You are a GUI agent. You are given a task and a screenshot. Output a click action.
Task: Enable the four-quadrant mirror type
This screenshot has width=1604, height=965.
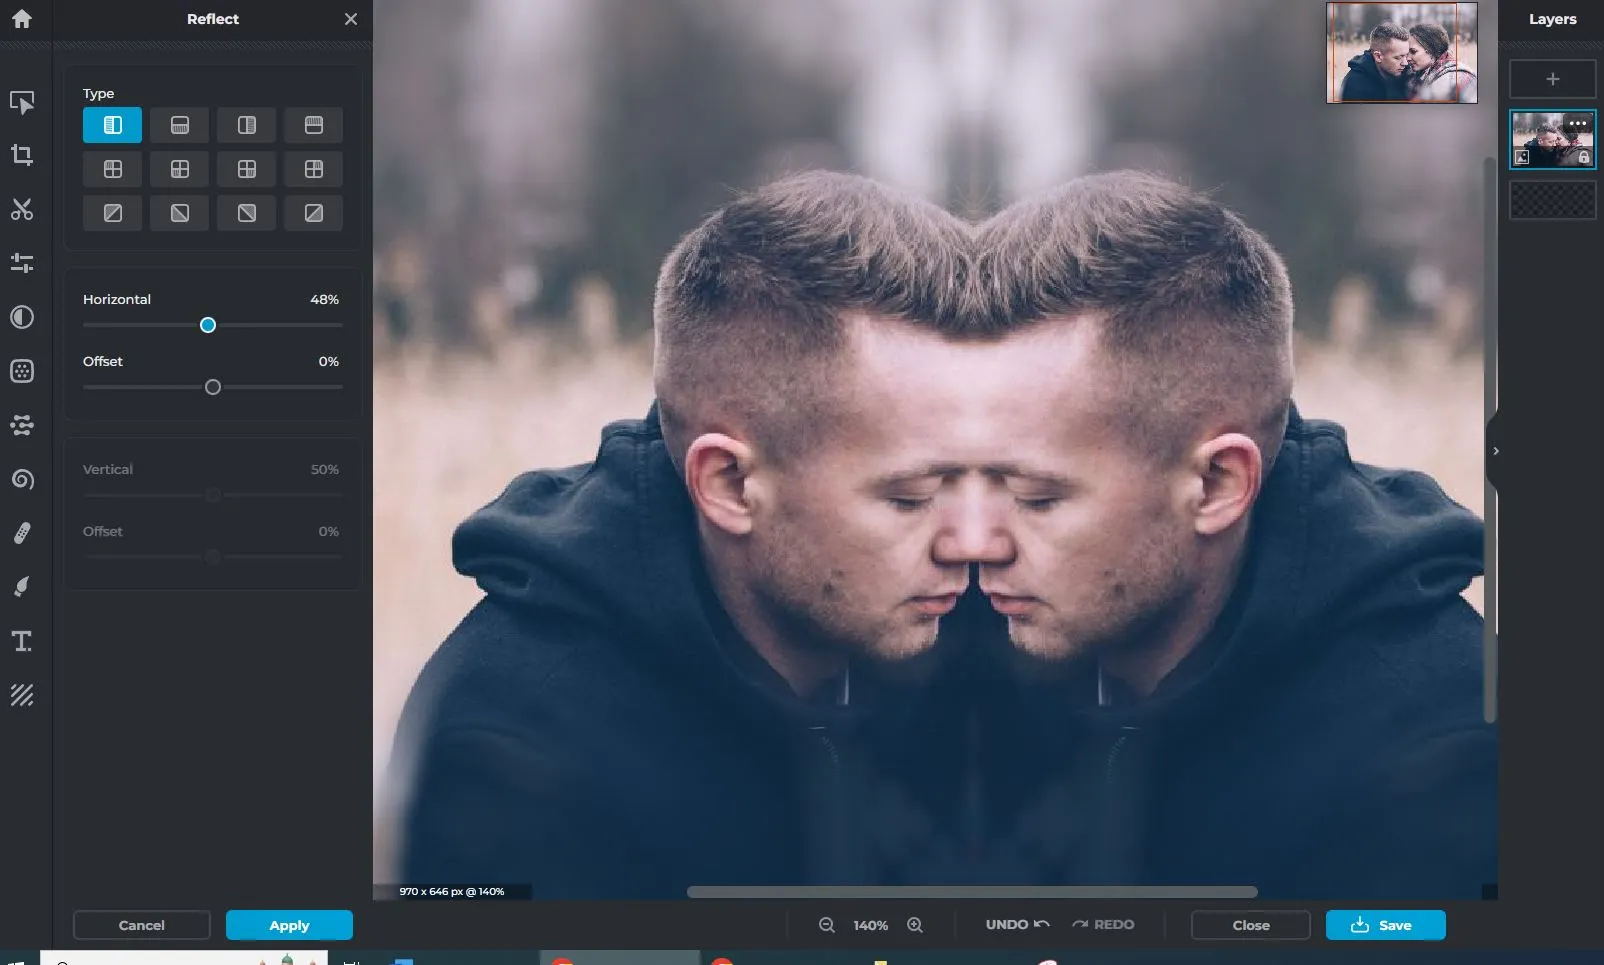pyautogui.click(x=112, y=169)
